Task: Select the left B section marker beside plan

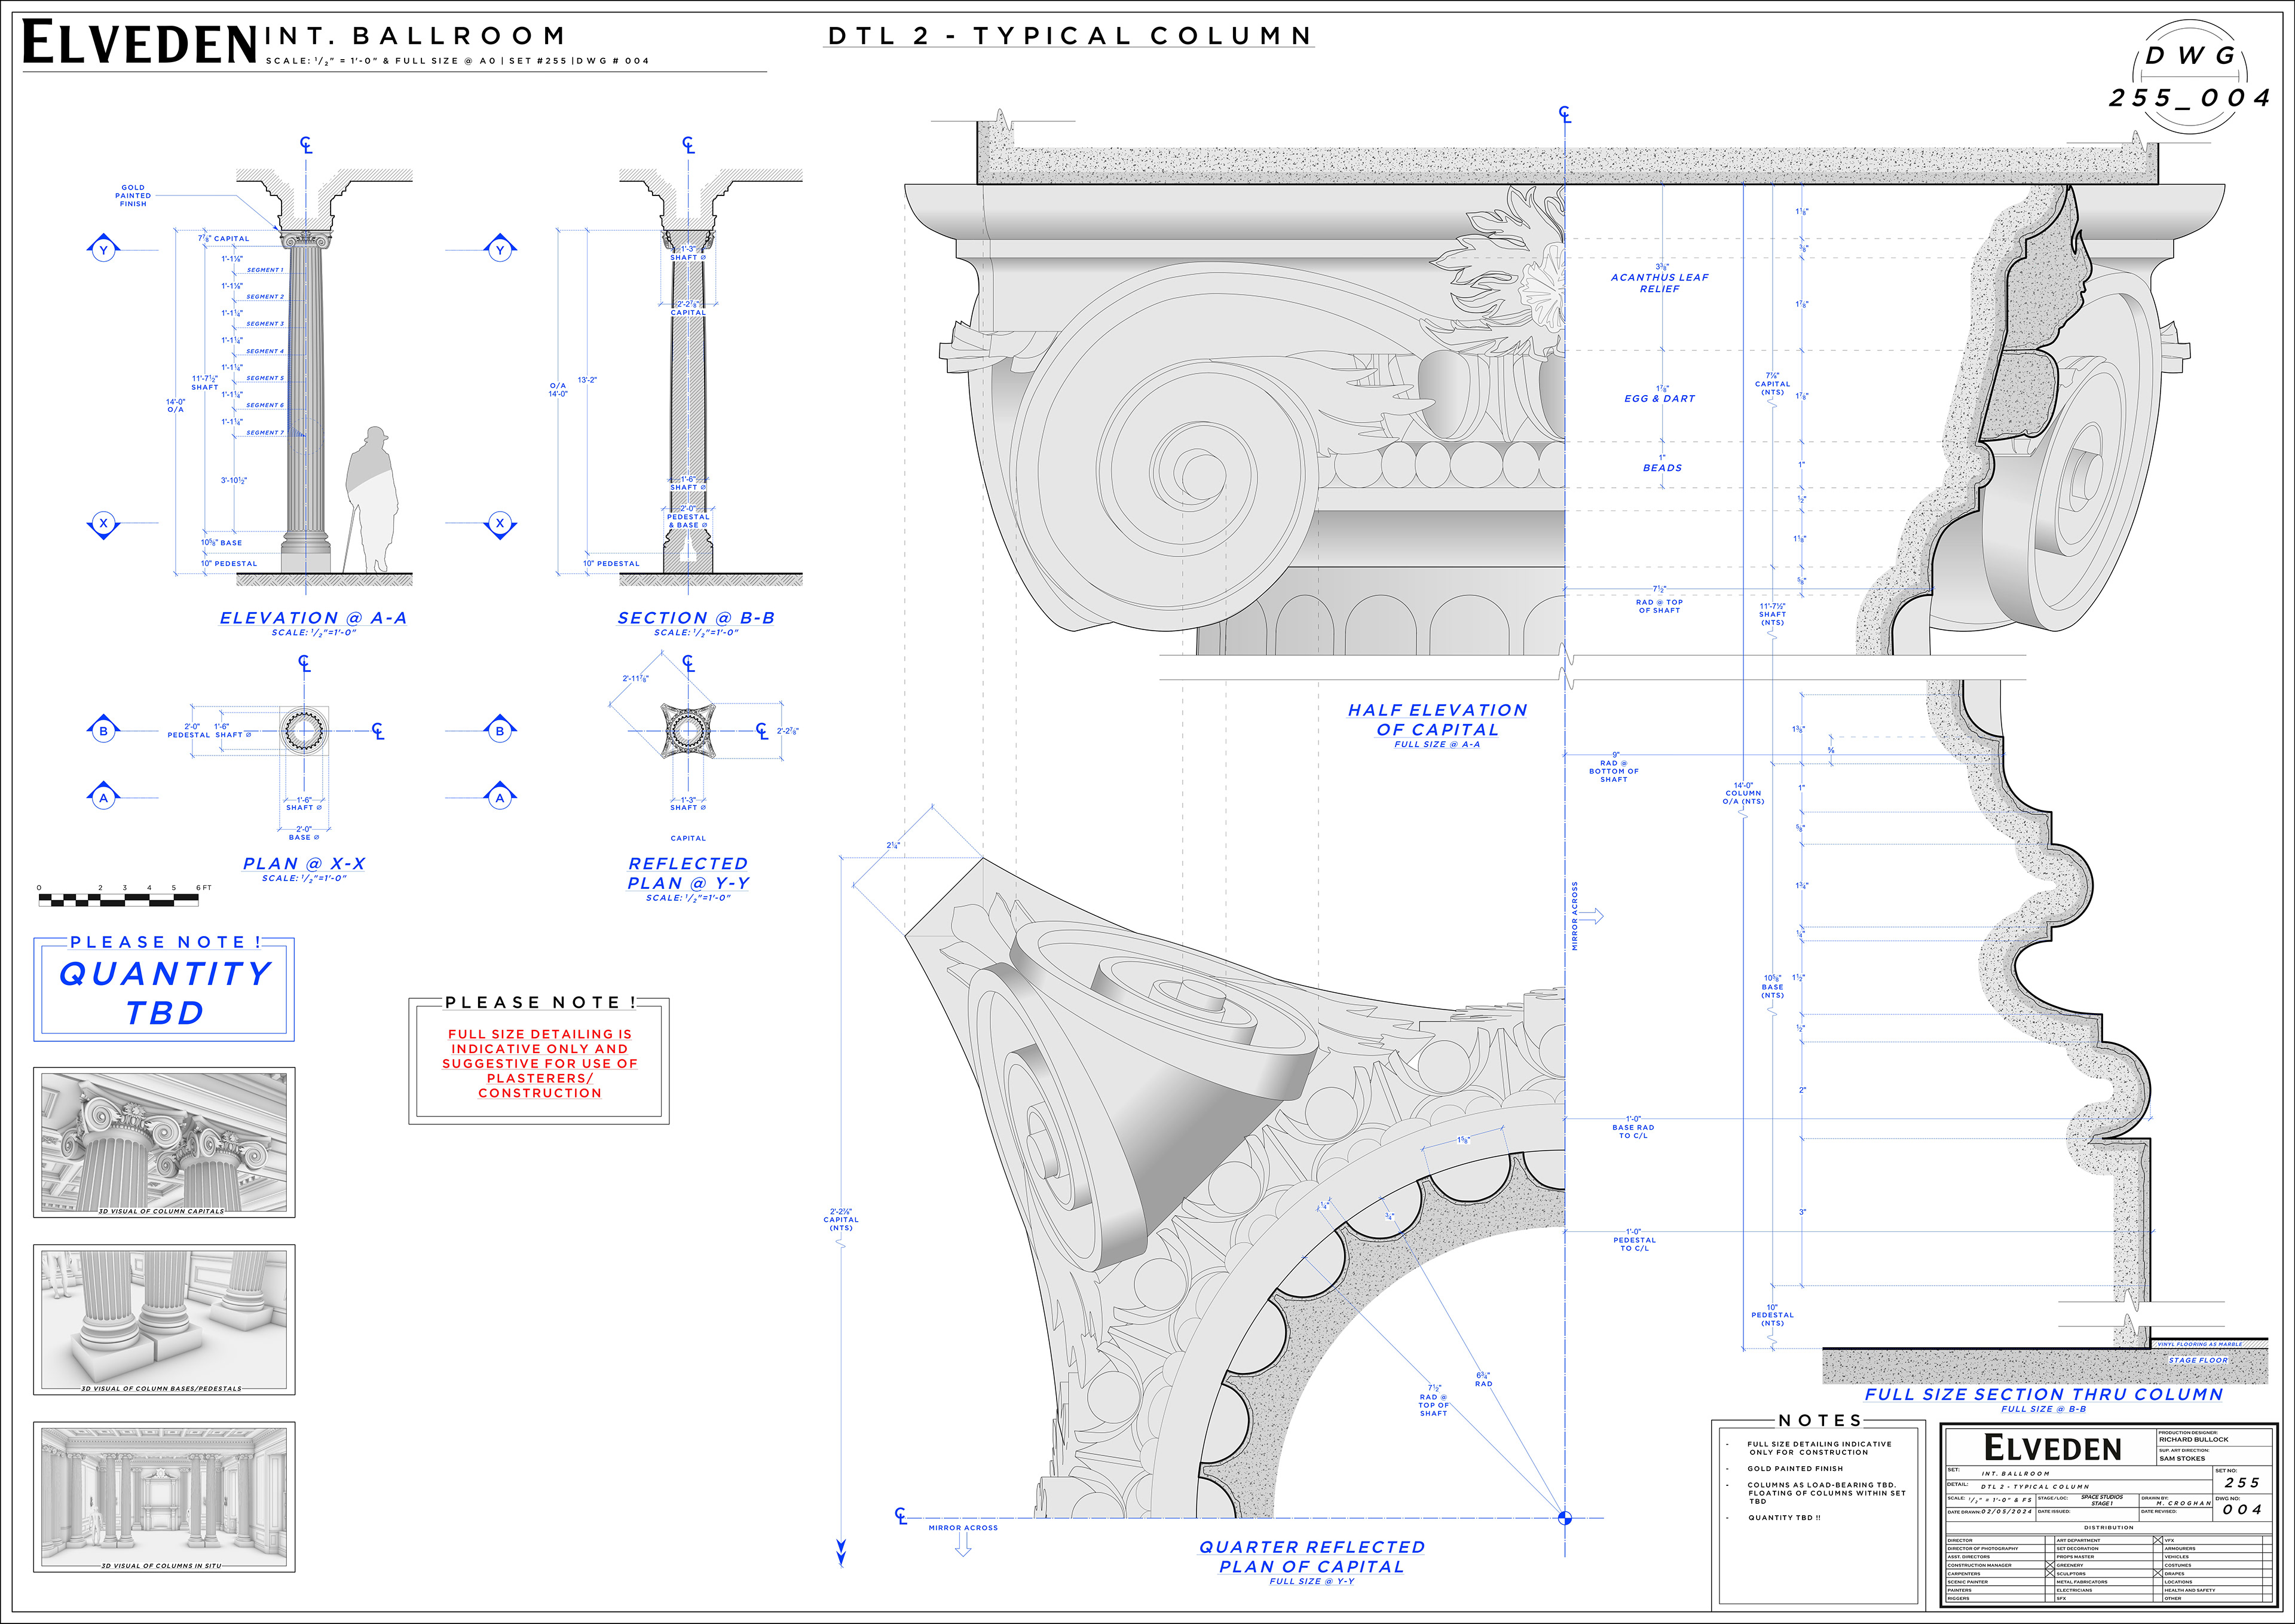Action: pyautogui.click(x=103, y=731)
